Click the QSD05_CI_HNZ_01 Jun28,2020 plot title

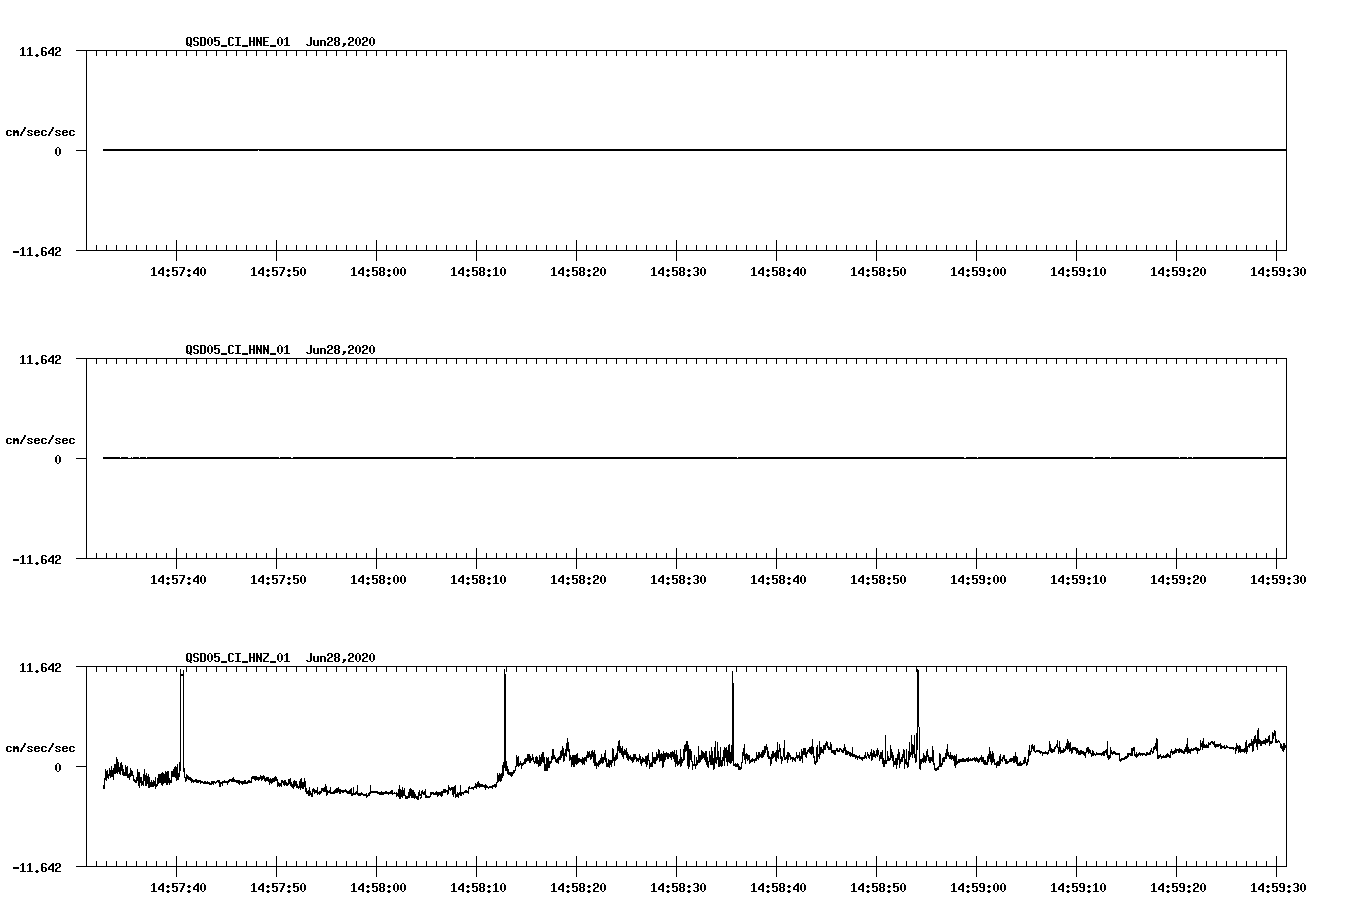(x=280, y=657)
